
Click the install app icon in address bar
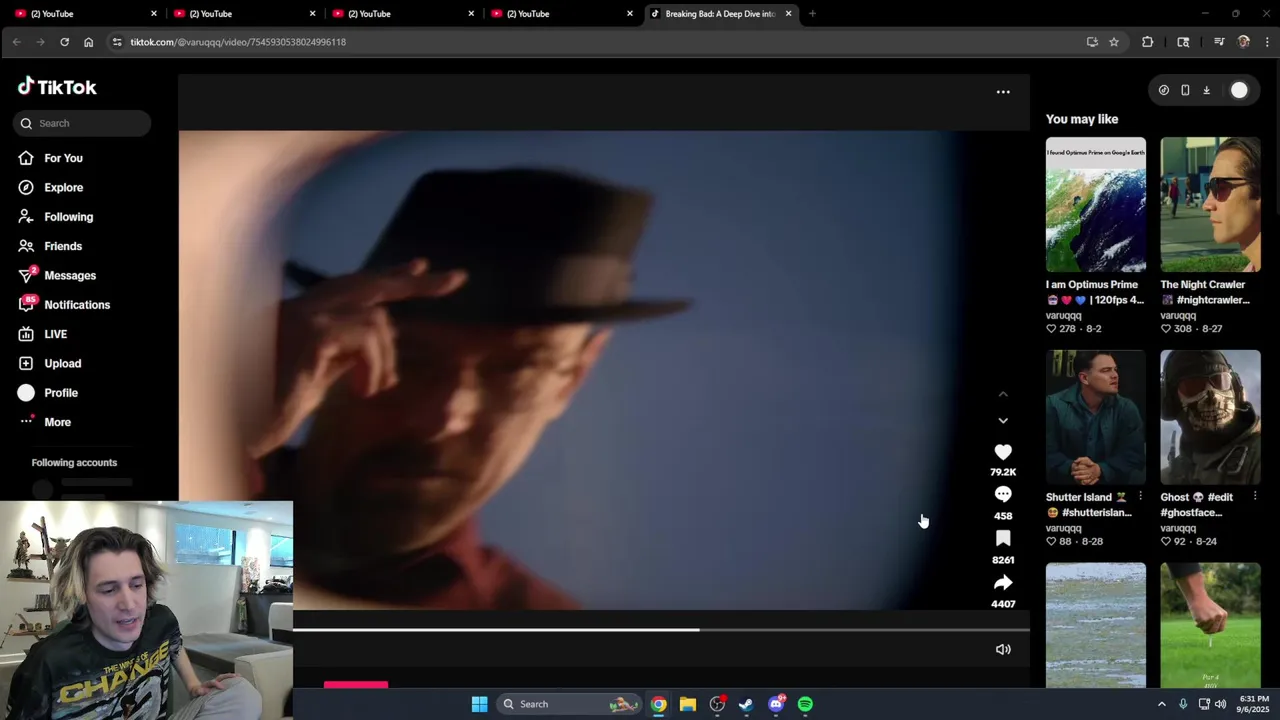point(1092,42)
